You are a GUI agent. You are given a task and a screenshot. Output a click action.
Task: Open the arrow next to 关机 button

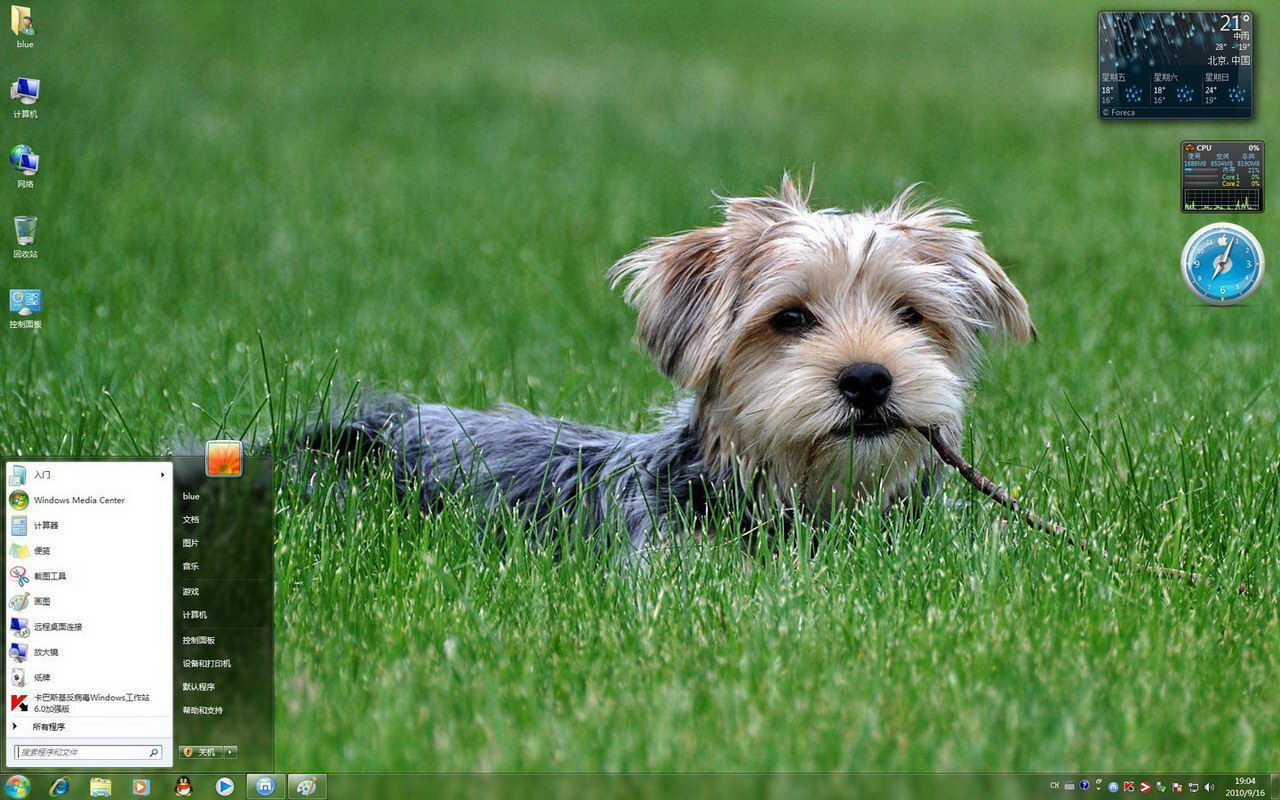230,752
